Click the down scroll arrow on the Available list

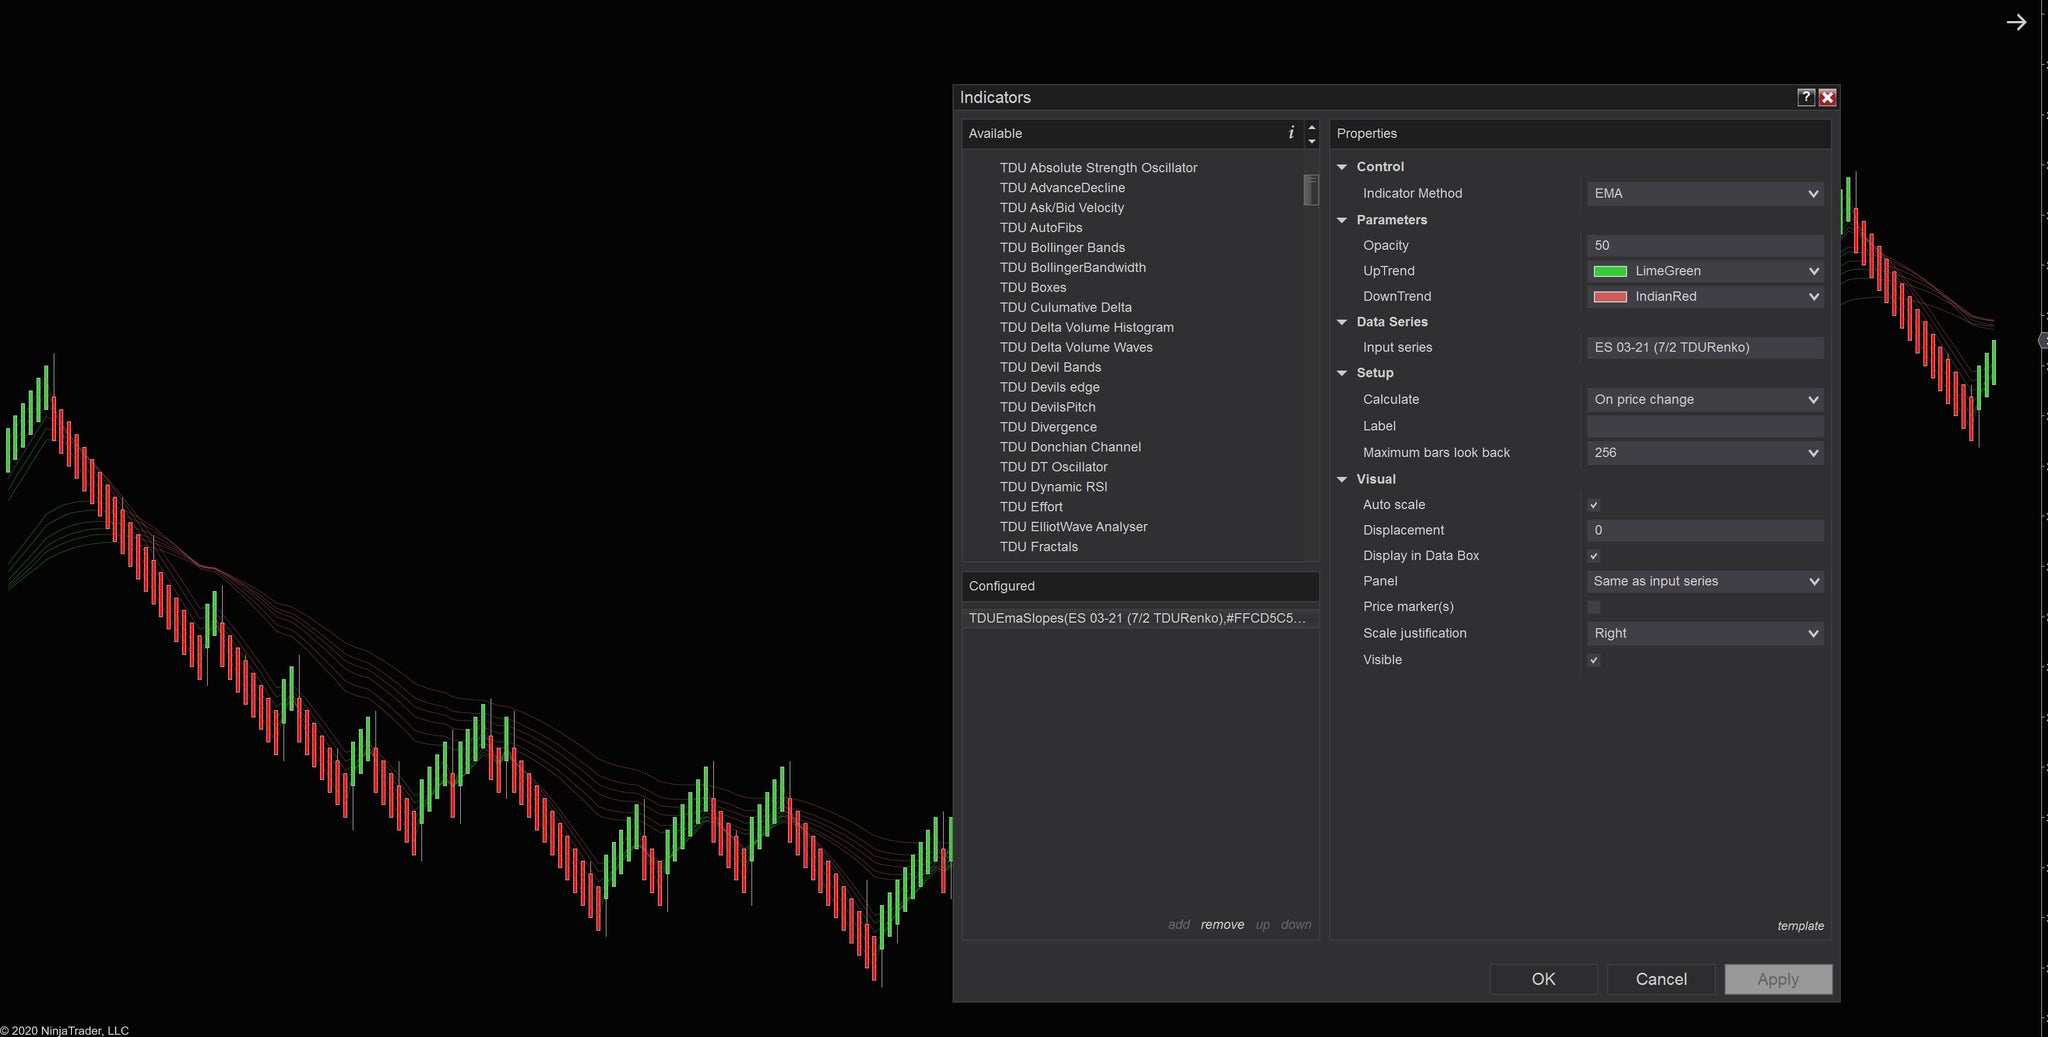click(1311, 139)
